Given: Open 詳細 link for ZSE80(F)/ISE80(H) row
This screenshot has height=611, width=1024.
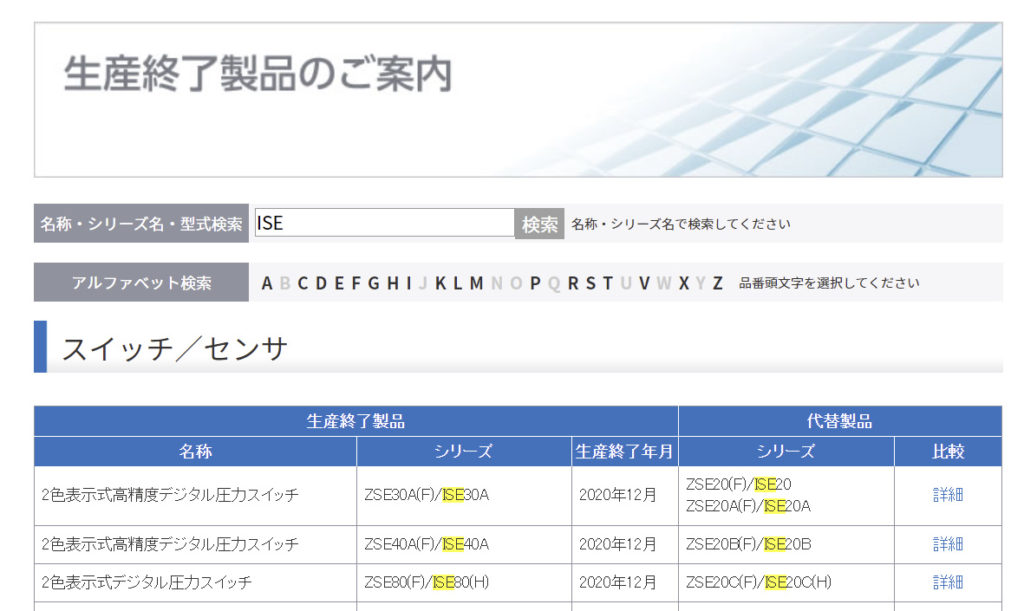Looking at the screenshot, I should coord(947,582).
